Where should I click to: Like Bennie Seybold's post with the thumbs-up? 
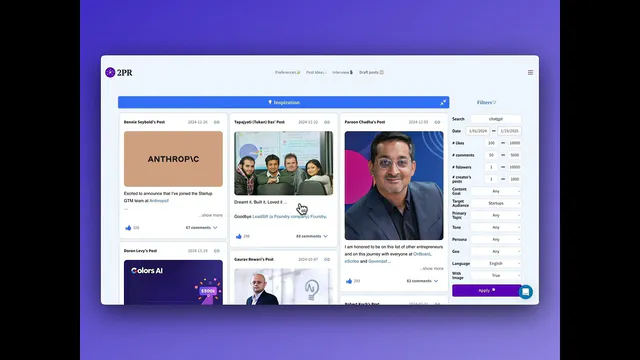pos(128,228)
